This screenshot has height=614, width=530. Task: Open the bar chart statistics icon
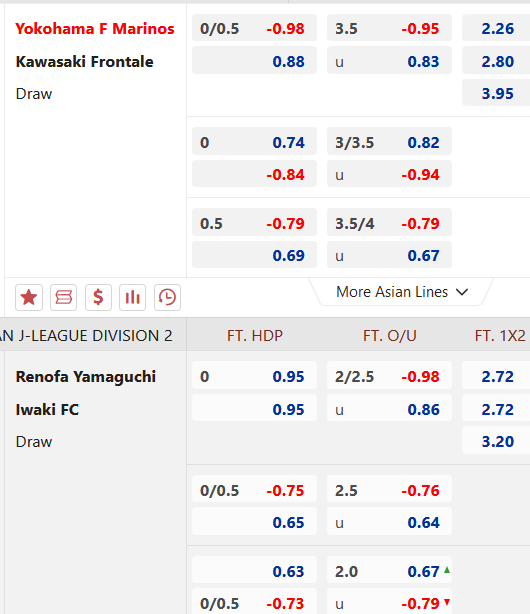click(x=132, y=297)
